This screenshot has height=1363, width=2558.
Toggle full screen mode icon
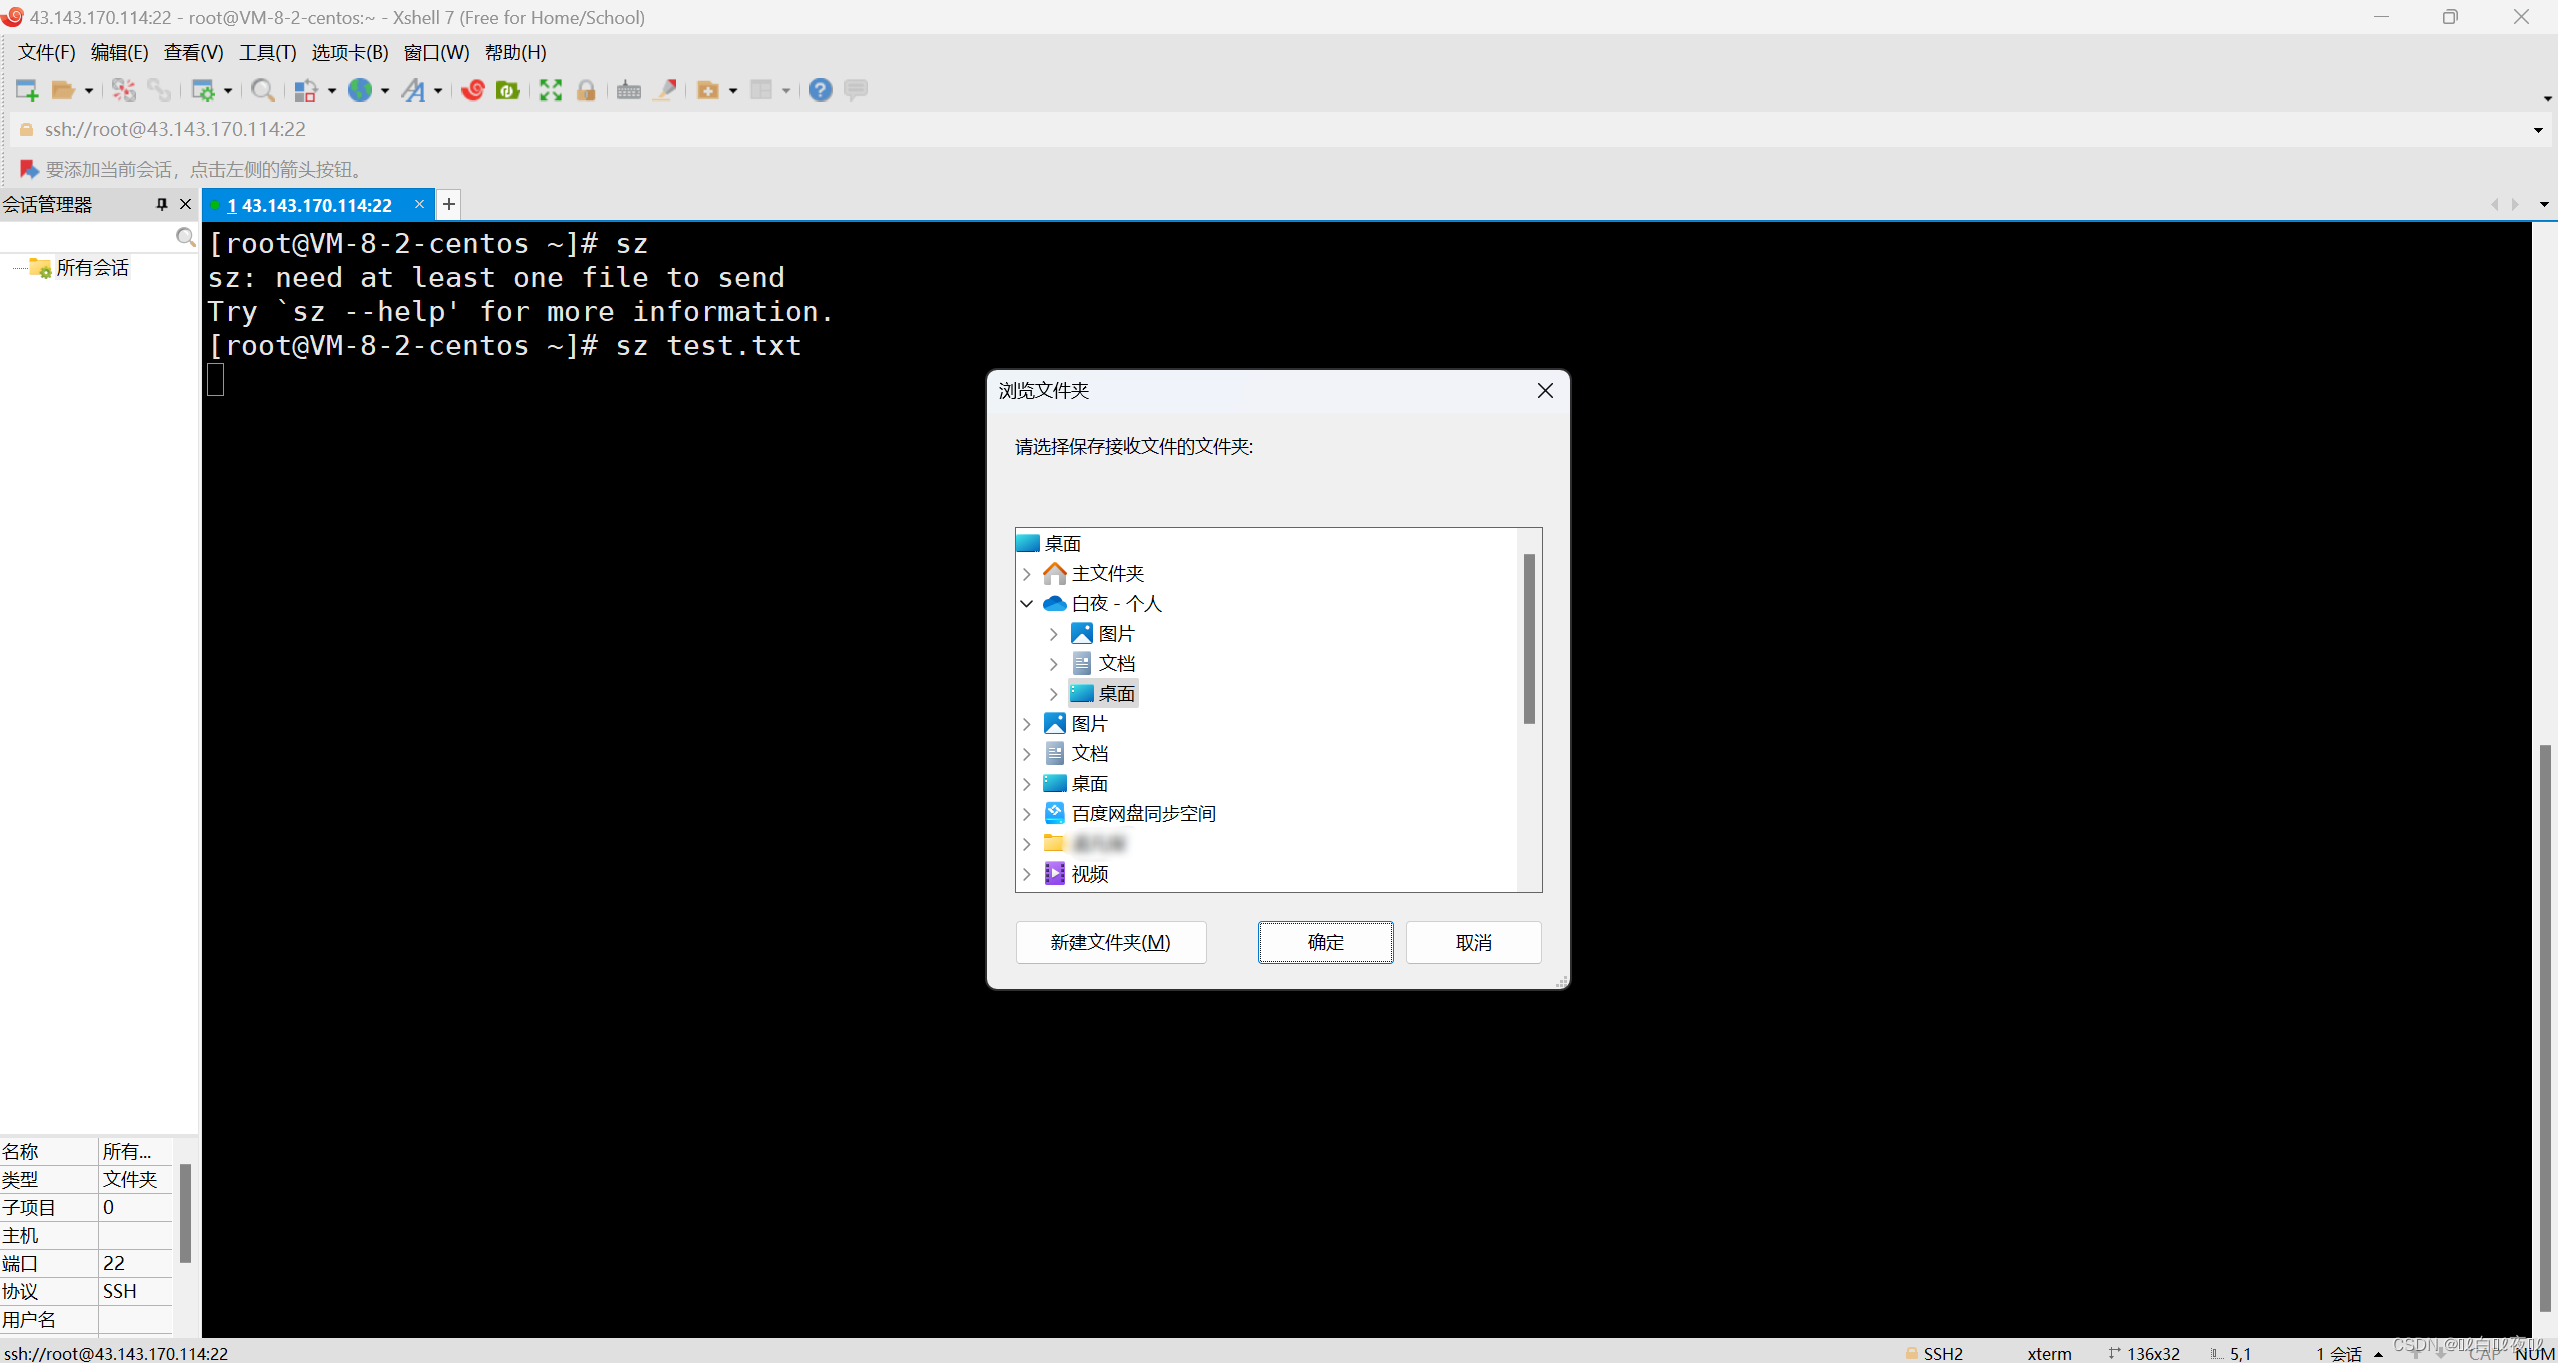tap(550, 90)
